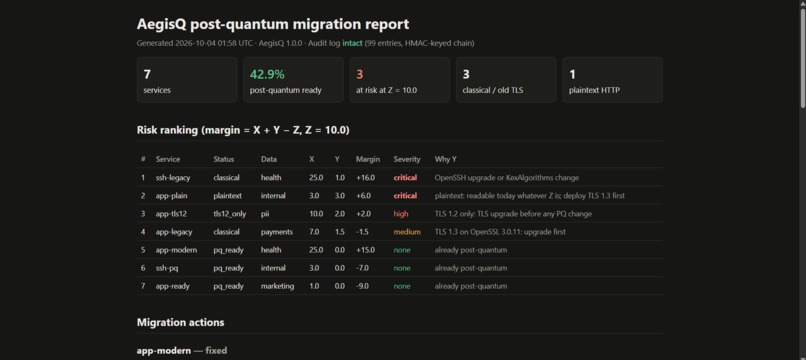
Task: Click the 'marketing' data cell
Action: (x=277, y=286)
